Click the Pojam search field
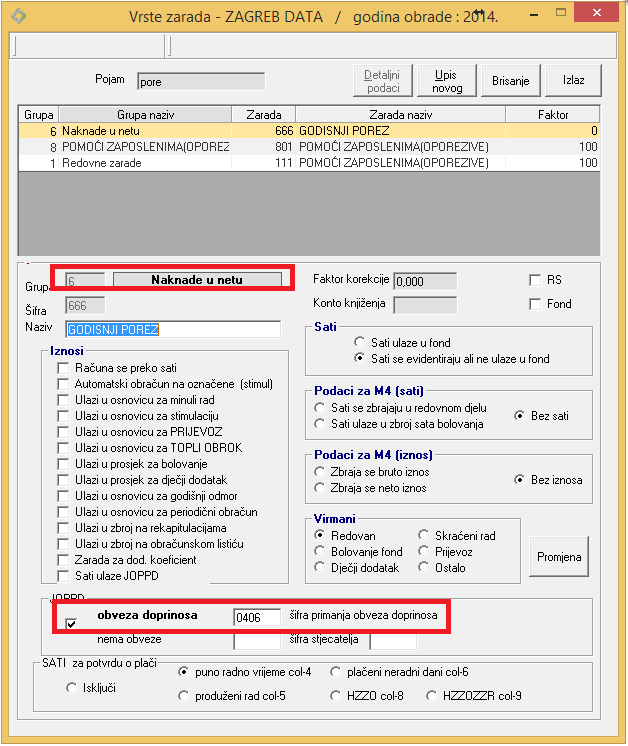Screen dimensions: 628x746 (200, 82)
